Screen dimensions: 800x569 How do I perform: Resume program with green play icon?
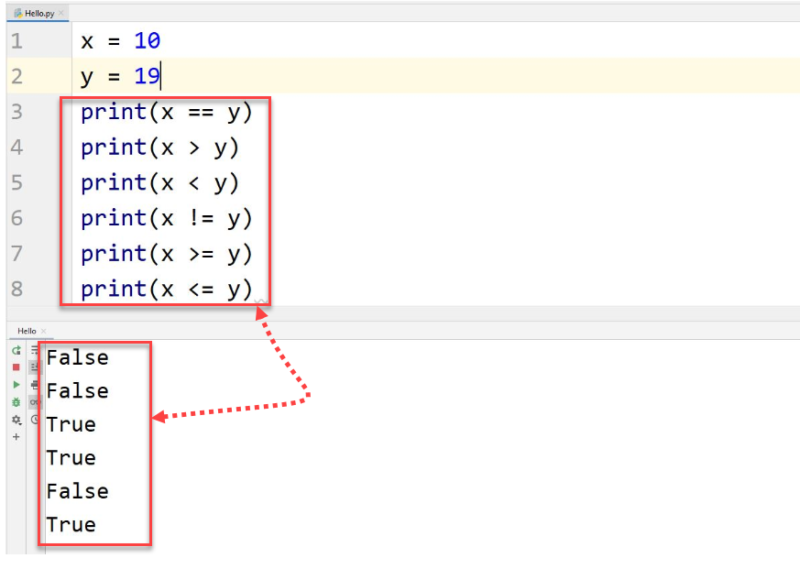pyautogui.click(x=16, y=385)
